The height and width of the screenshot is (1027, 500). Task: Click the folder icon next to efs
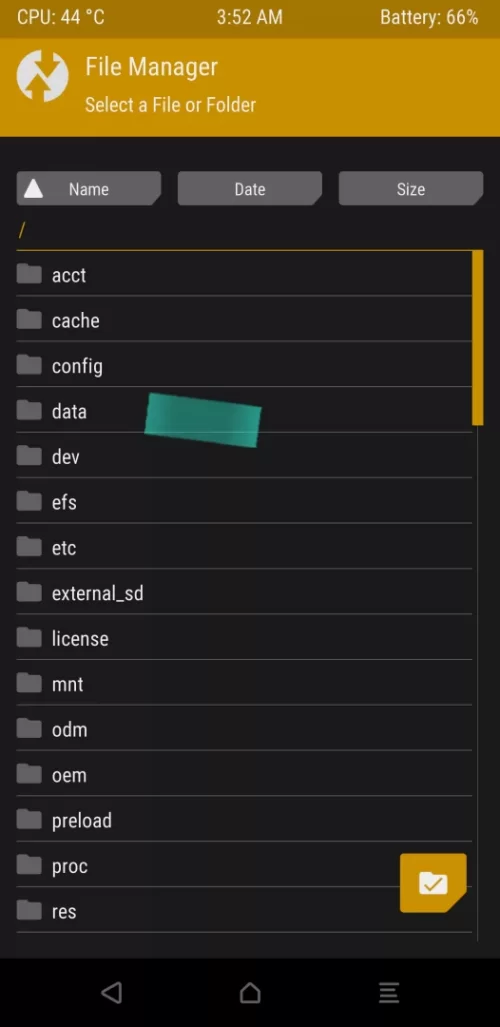click(29, 501)
